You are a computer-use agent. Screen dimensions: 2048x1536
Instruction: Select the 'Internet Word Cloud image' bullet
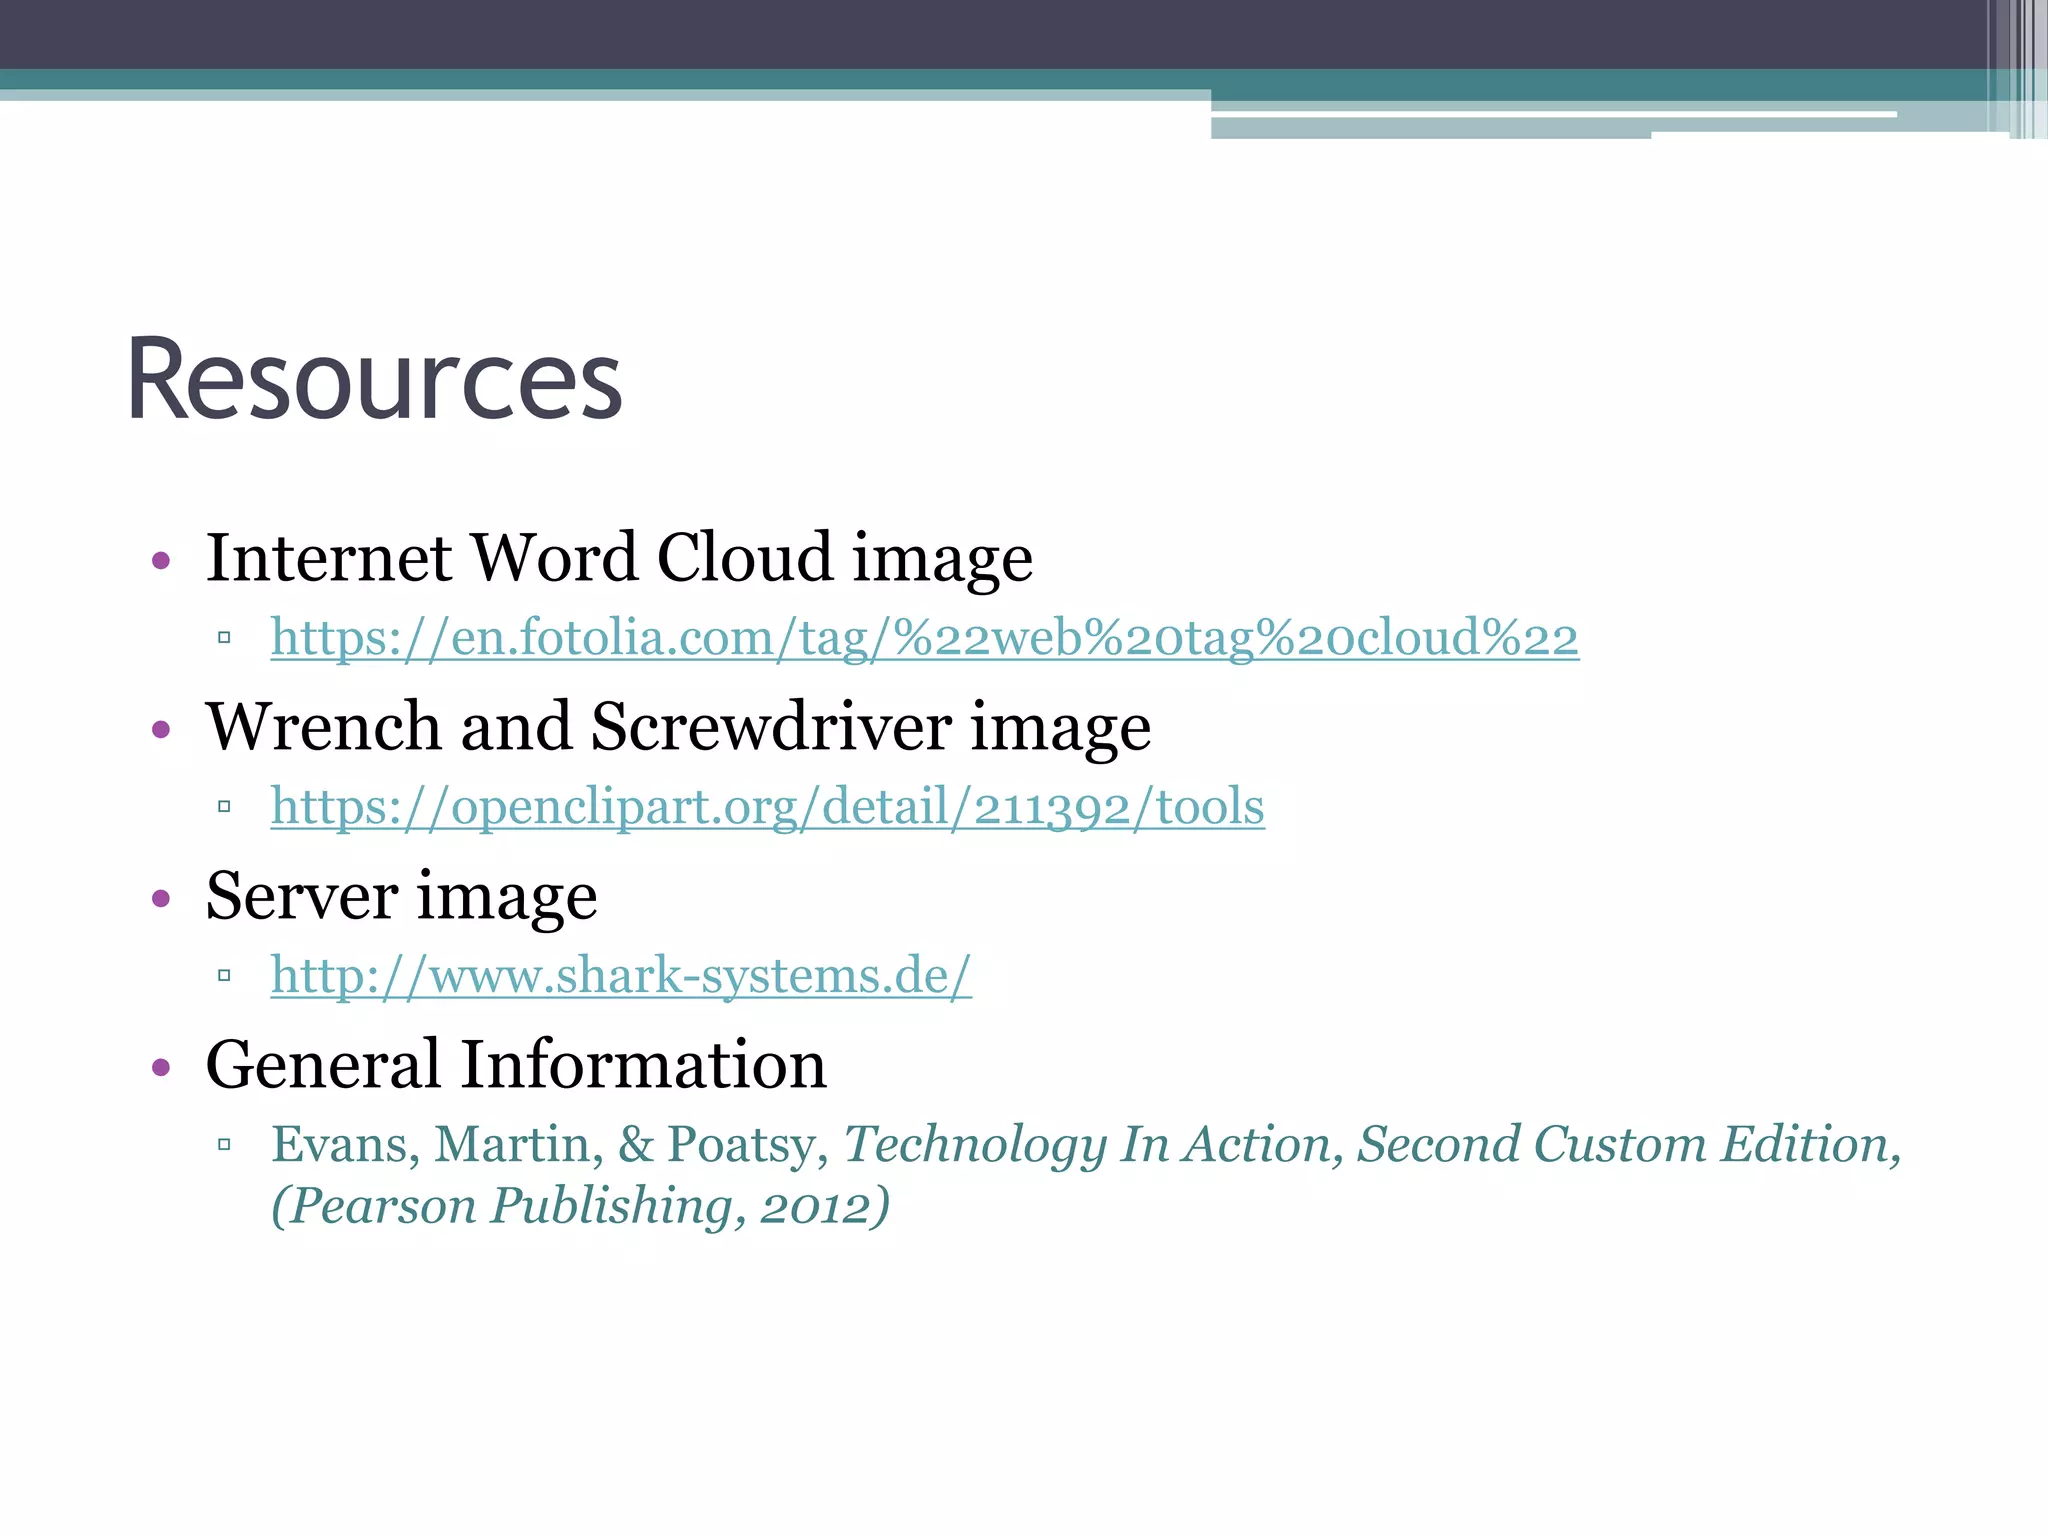click(619, 558)
